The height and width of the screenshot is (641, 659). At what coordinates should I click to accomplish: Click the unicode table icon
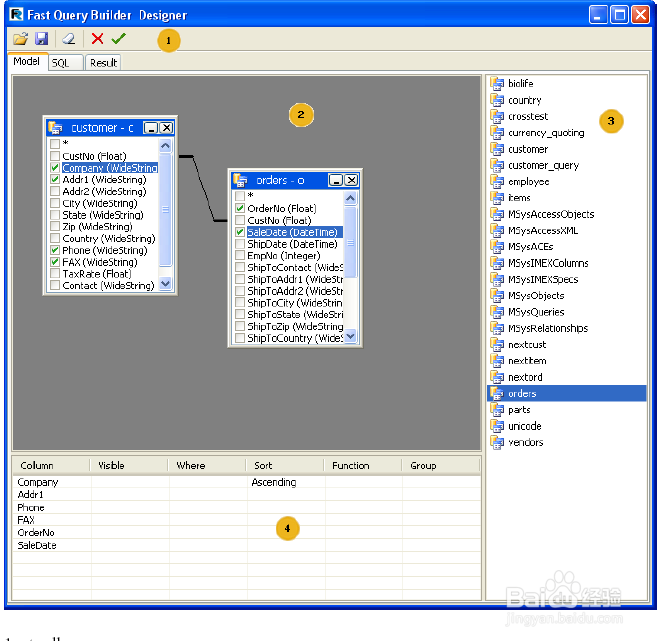497,426
